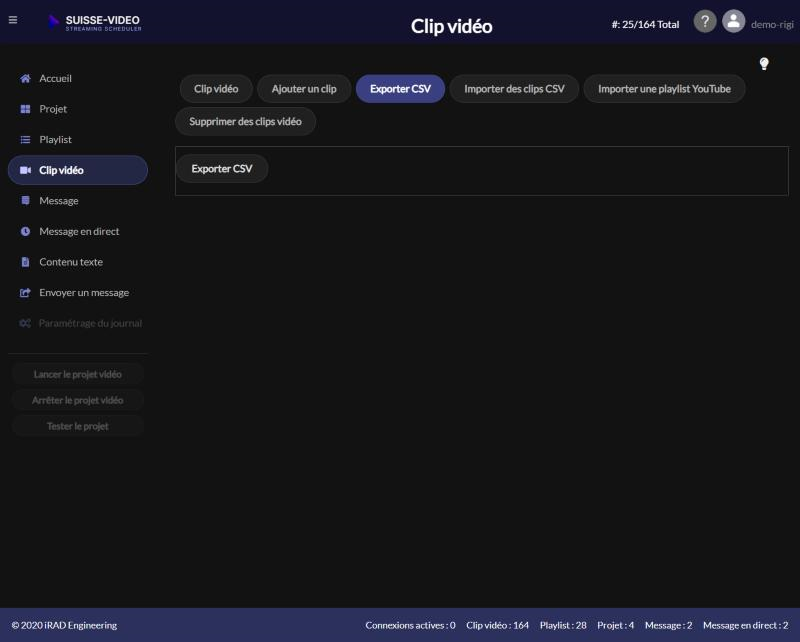Open the help question mark icon

coord(705,21)
